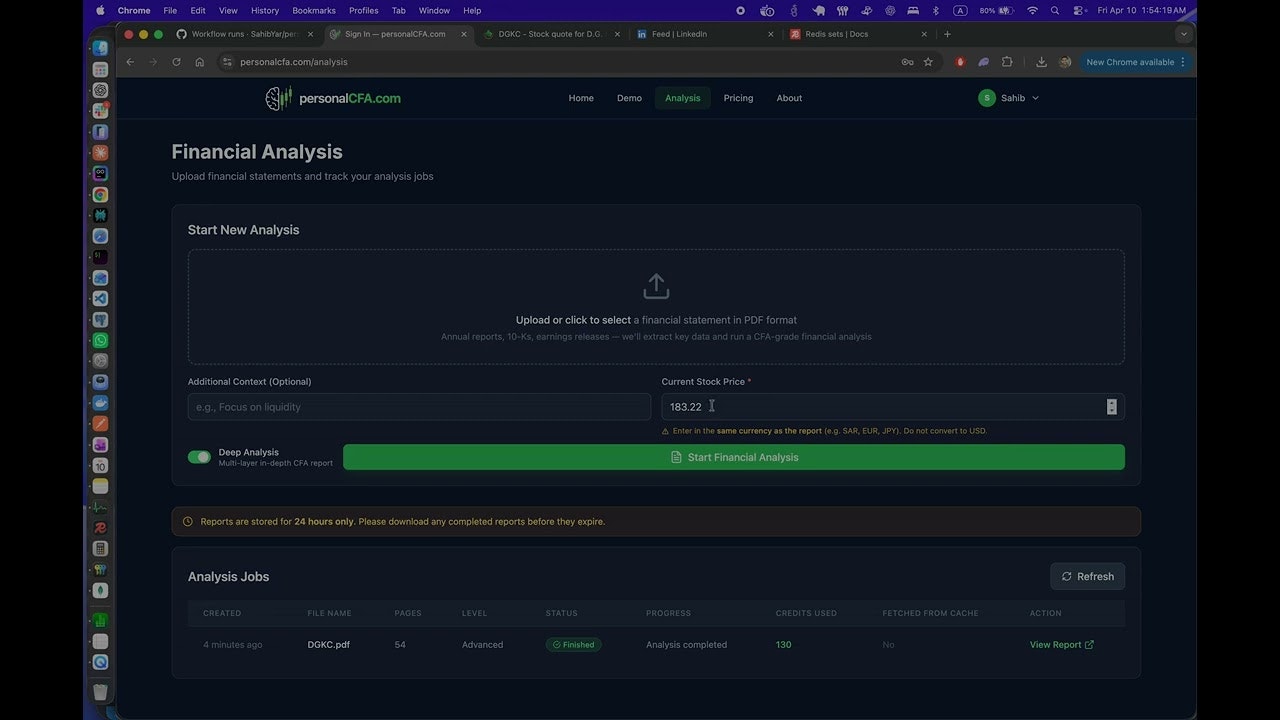This screenshot has width=1280, height=720.
Task: Click the site information icon in address bar
Action: click(x=227, y=62)
